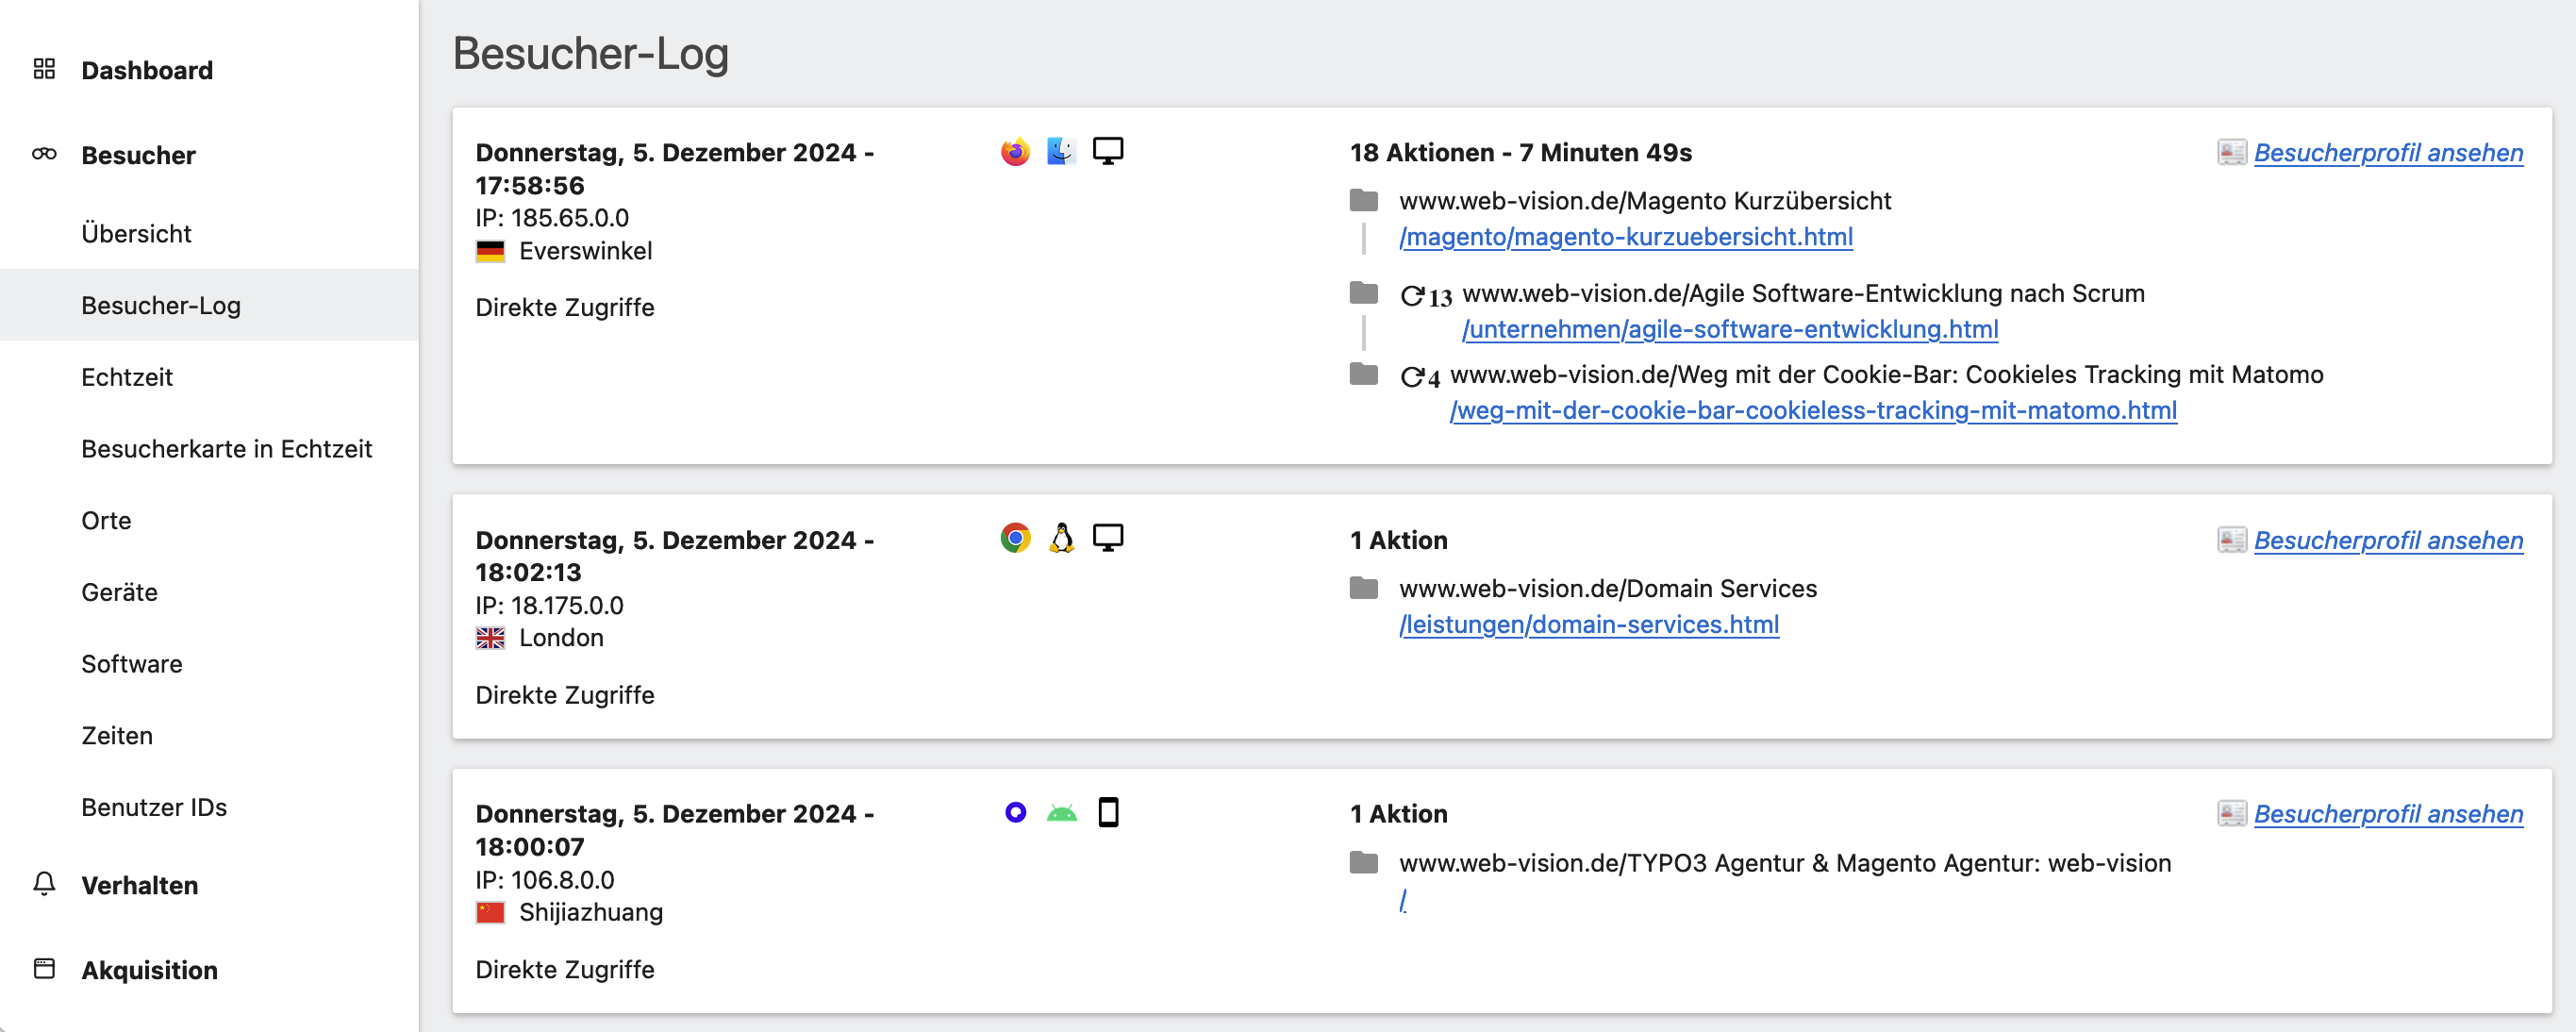Click the Chinese flag next to Shijiazhuang
Viewport: 2576px width, 1032px height.
490,911
